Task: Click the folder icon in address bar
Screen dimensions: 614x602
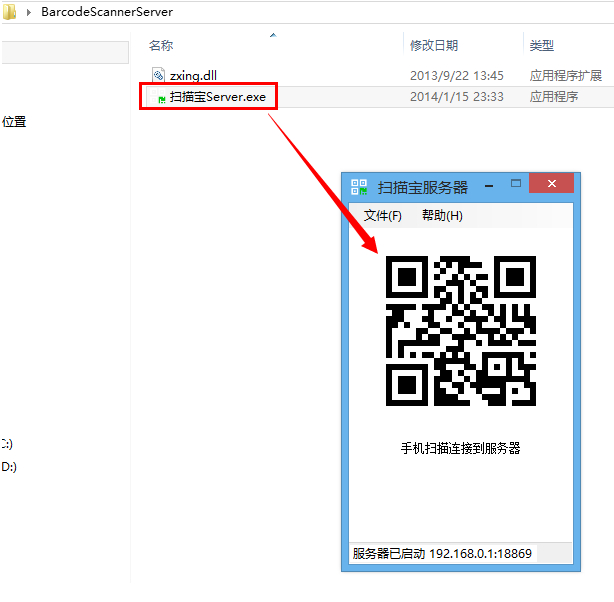Action: point(9,11)
